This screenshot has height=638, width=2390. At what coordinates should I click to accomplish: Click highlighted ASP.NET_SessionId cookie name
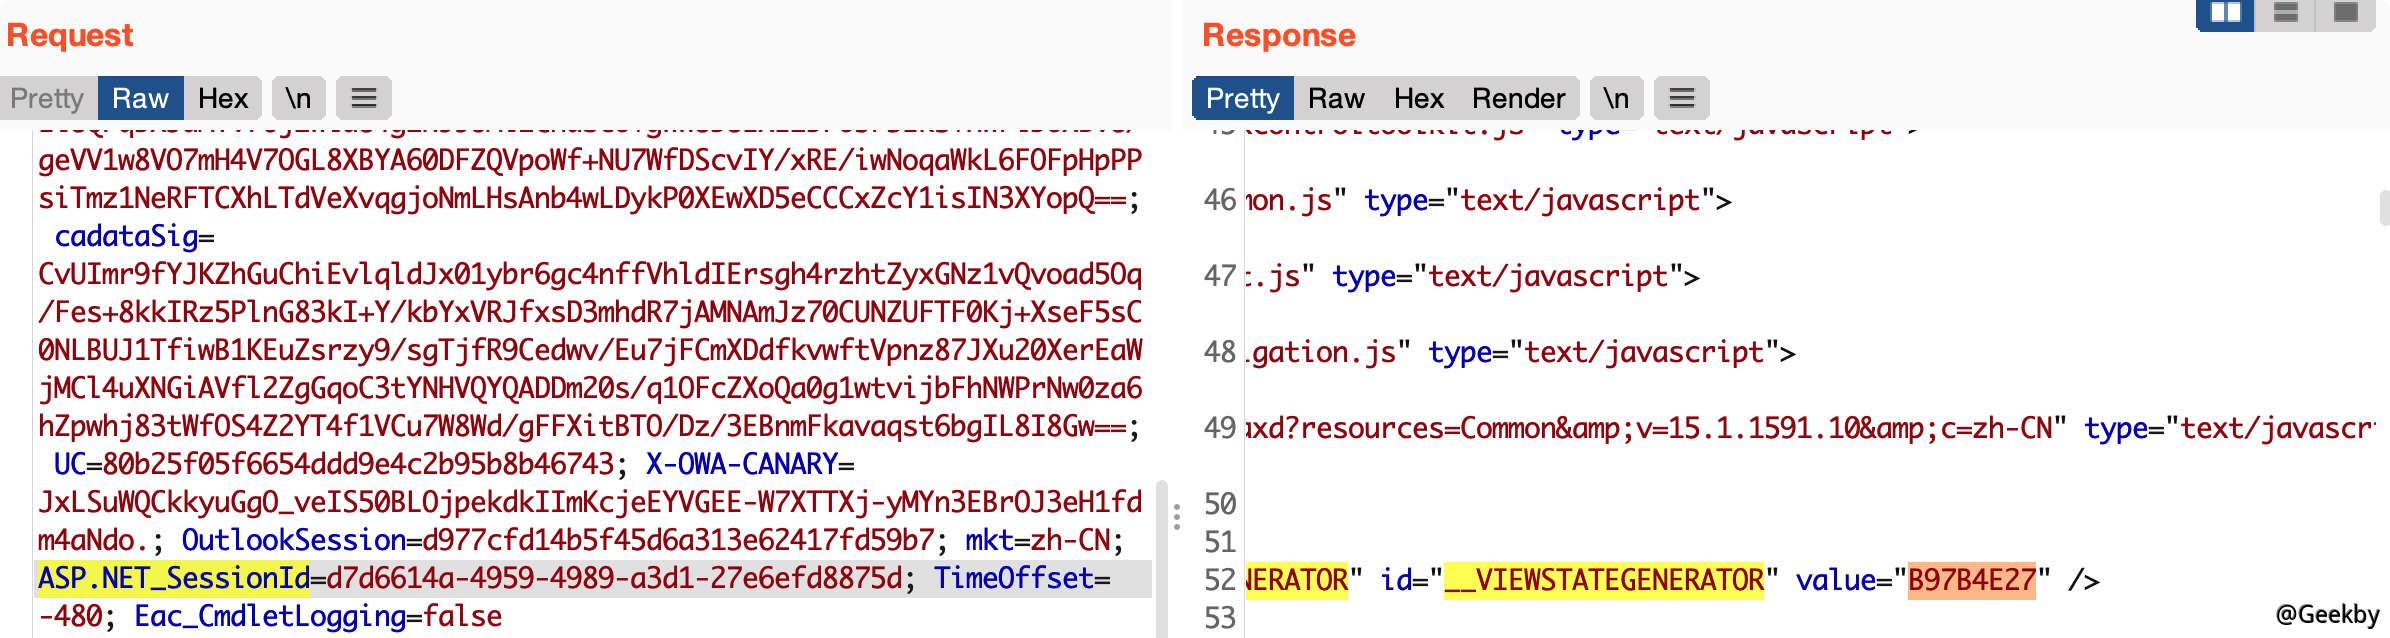click(174, 578)
